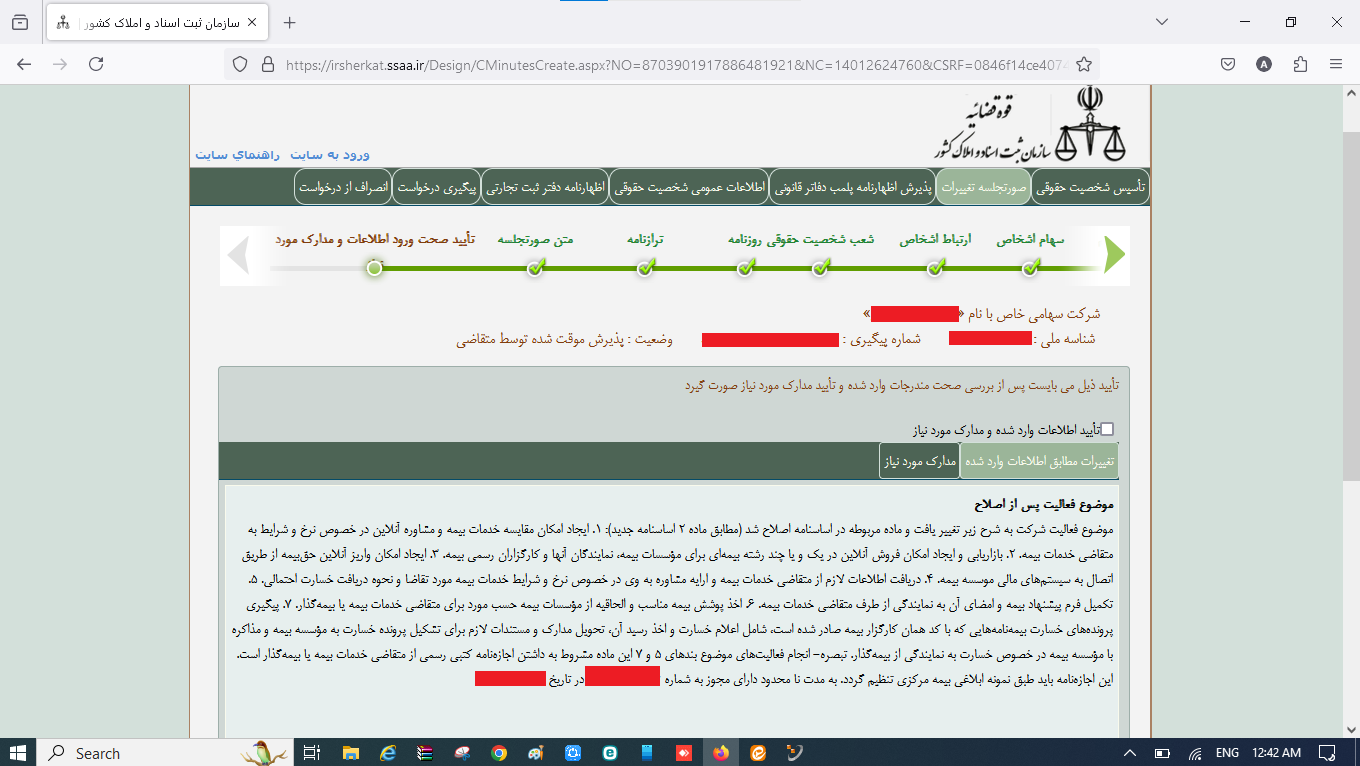The image size is (1360, 766).
Task: Go to ترازنامه step marker
Action: click(645, 267)
